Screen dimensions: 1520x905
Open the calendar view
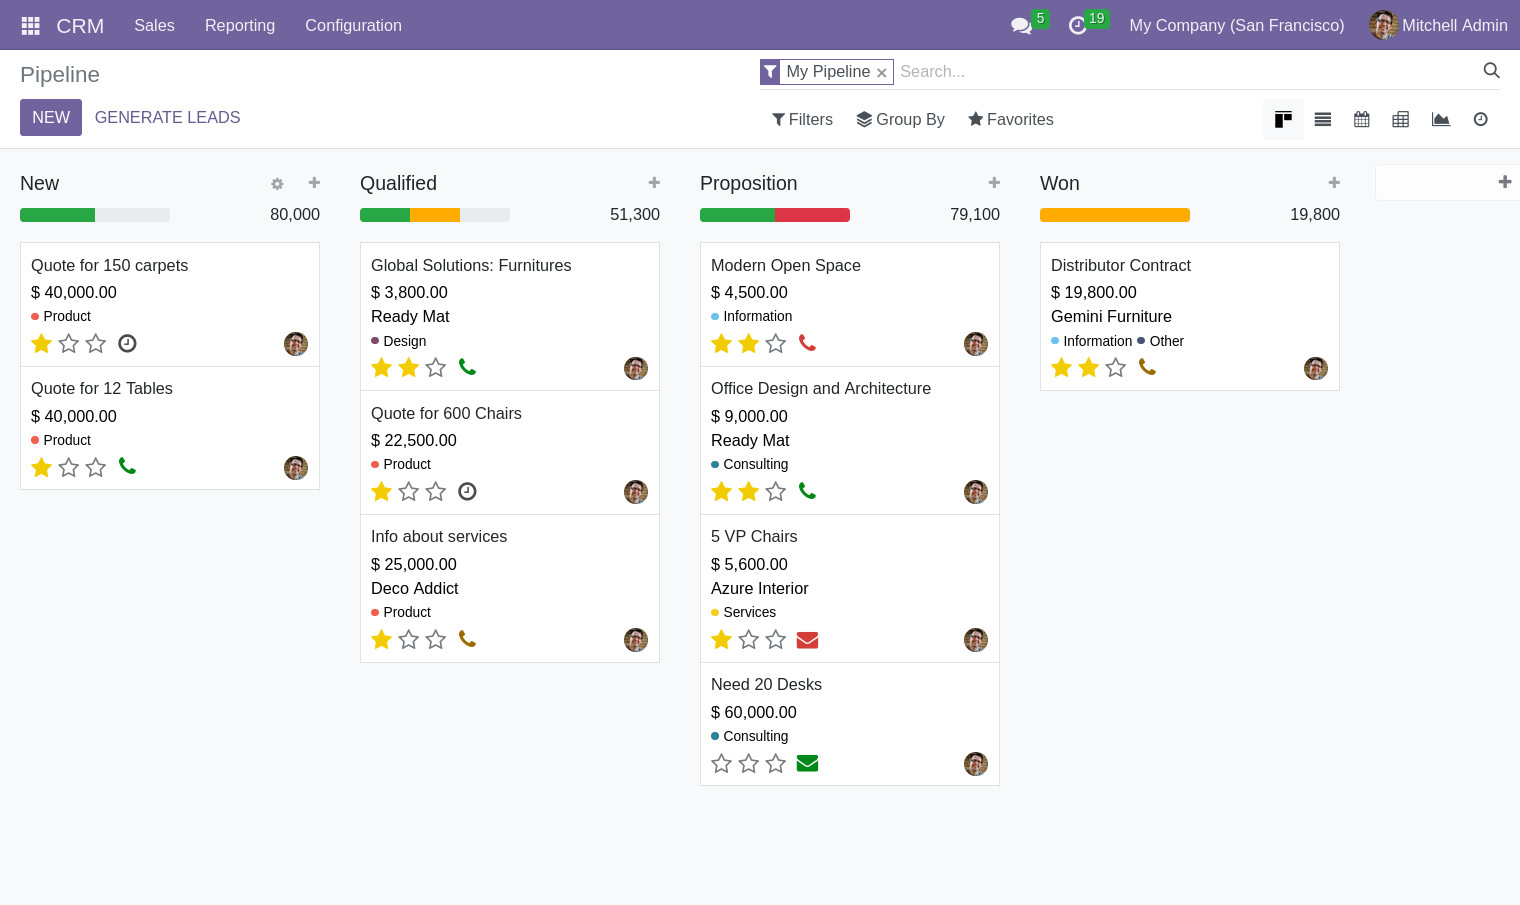(1361, 119)
